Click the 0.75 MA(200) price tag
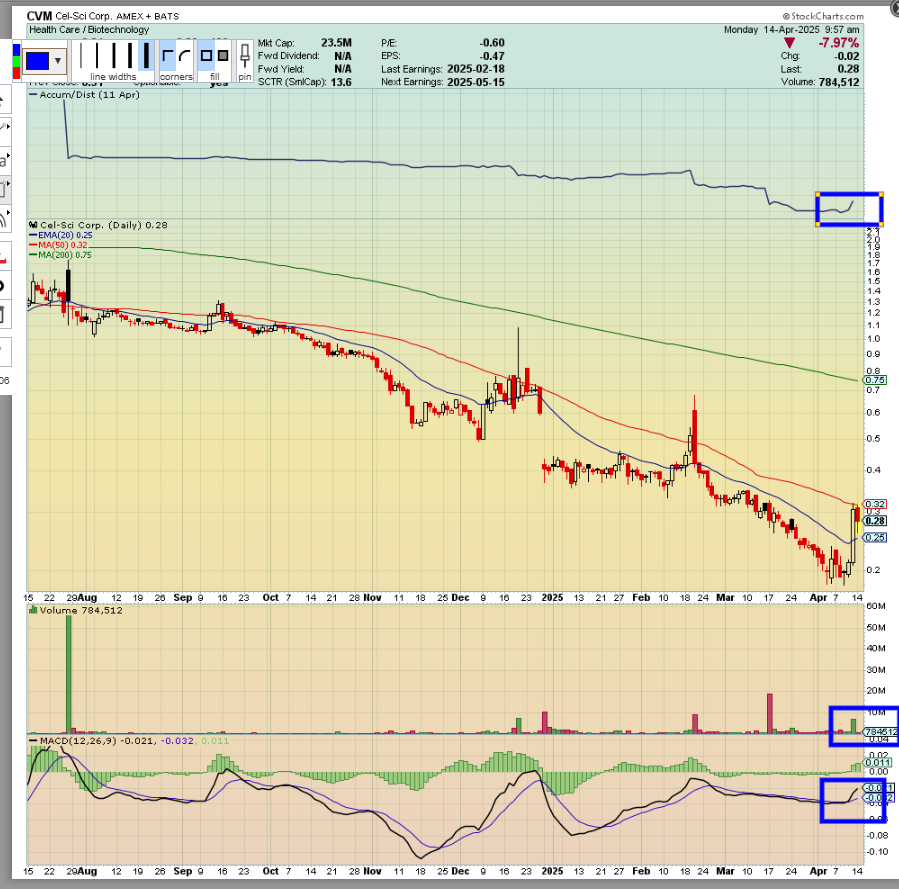The height and width of the screenshot is (889, 899). point(875,379)
